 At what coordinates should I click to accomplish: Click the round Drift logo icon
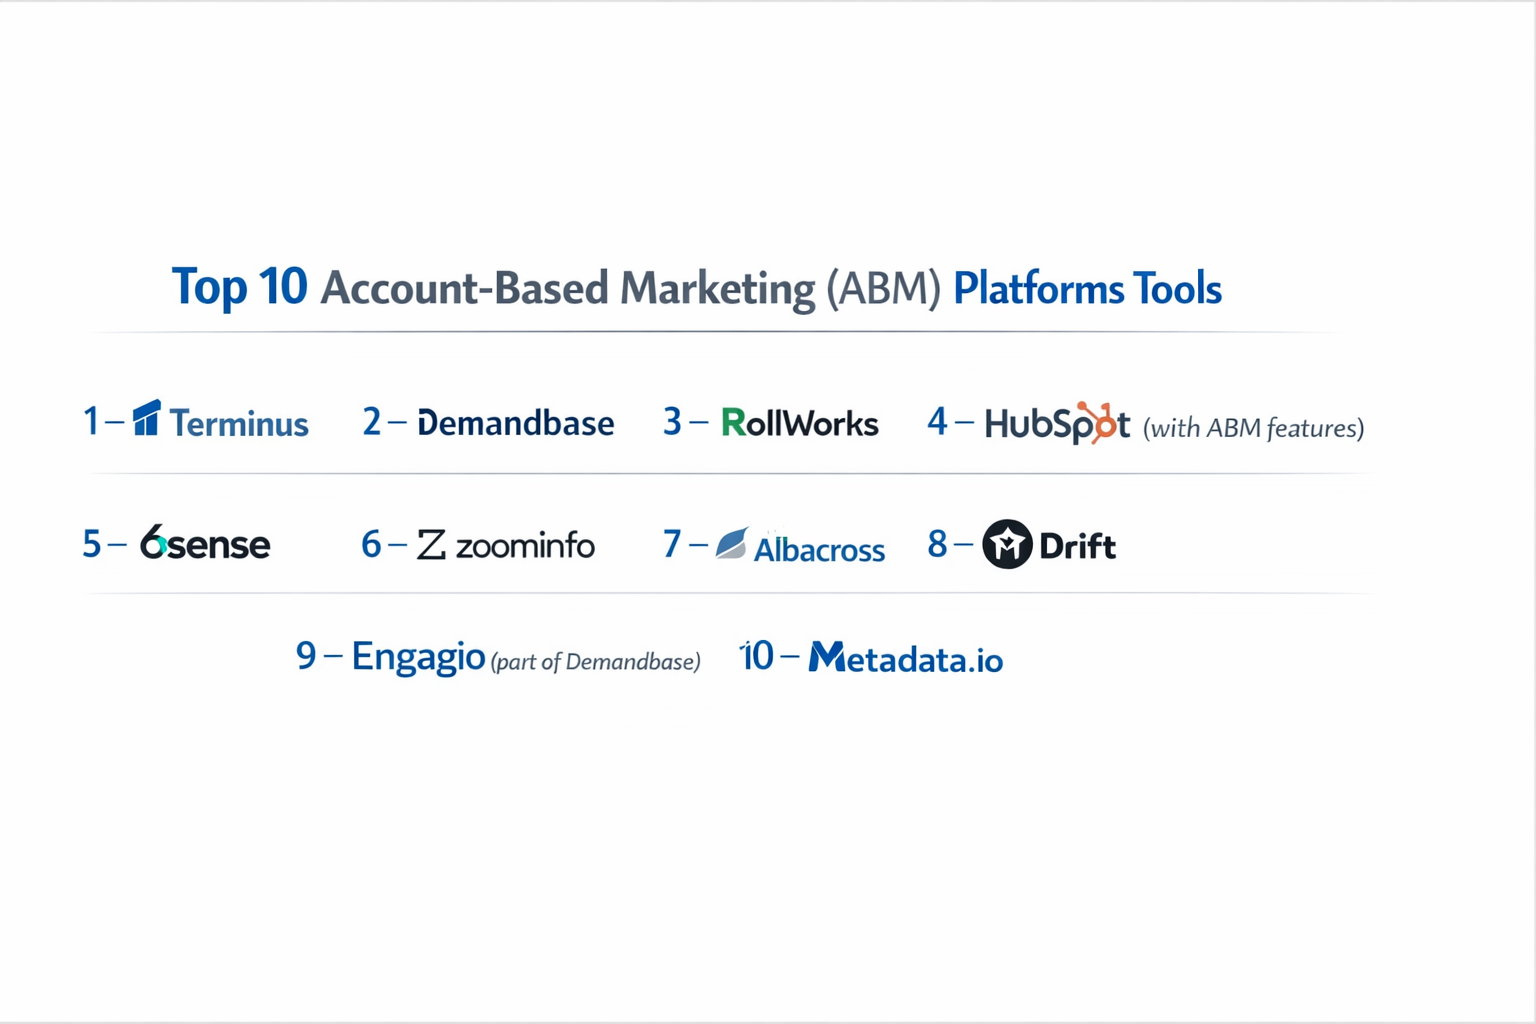1007,544
